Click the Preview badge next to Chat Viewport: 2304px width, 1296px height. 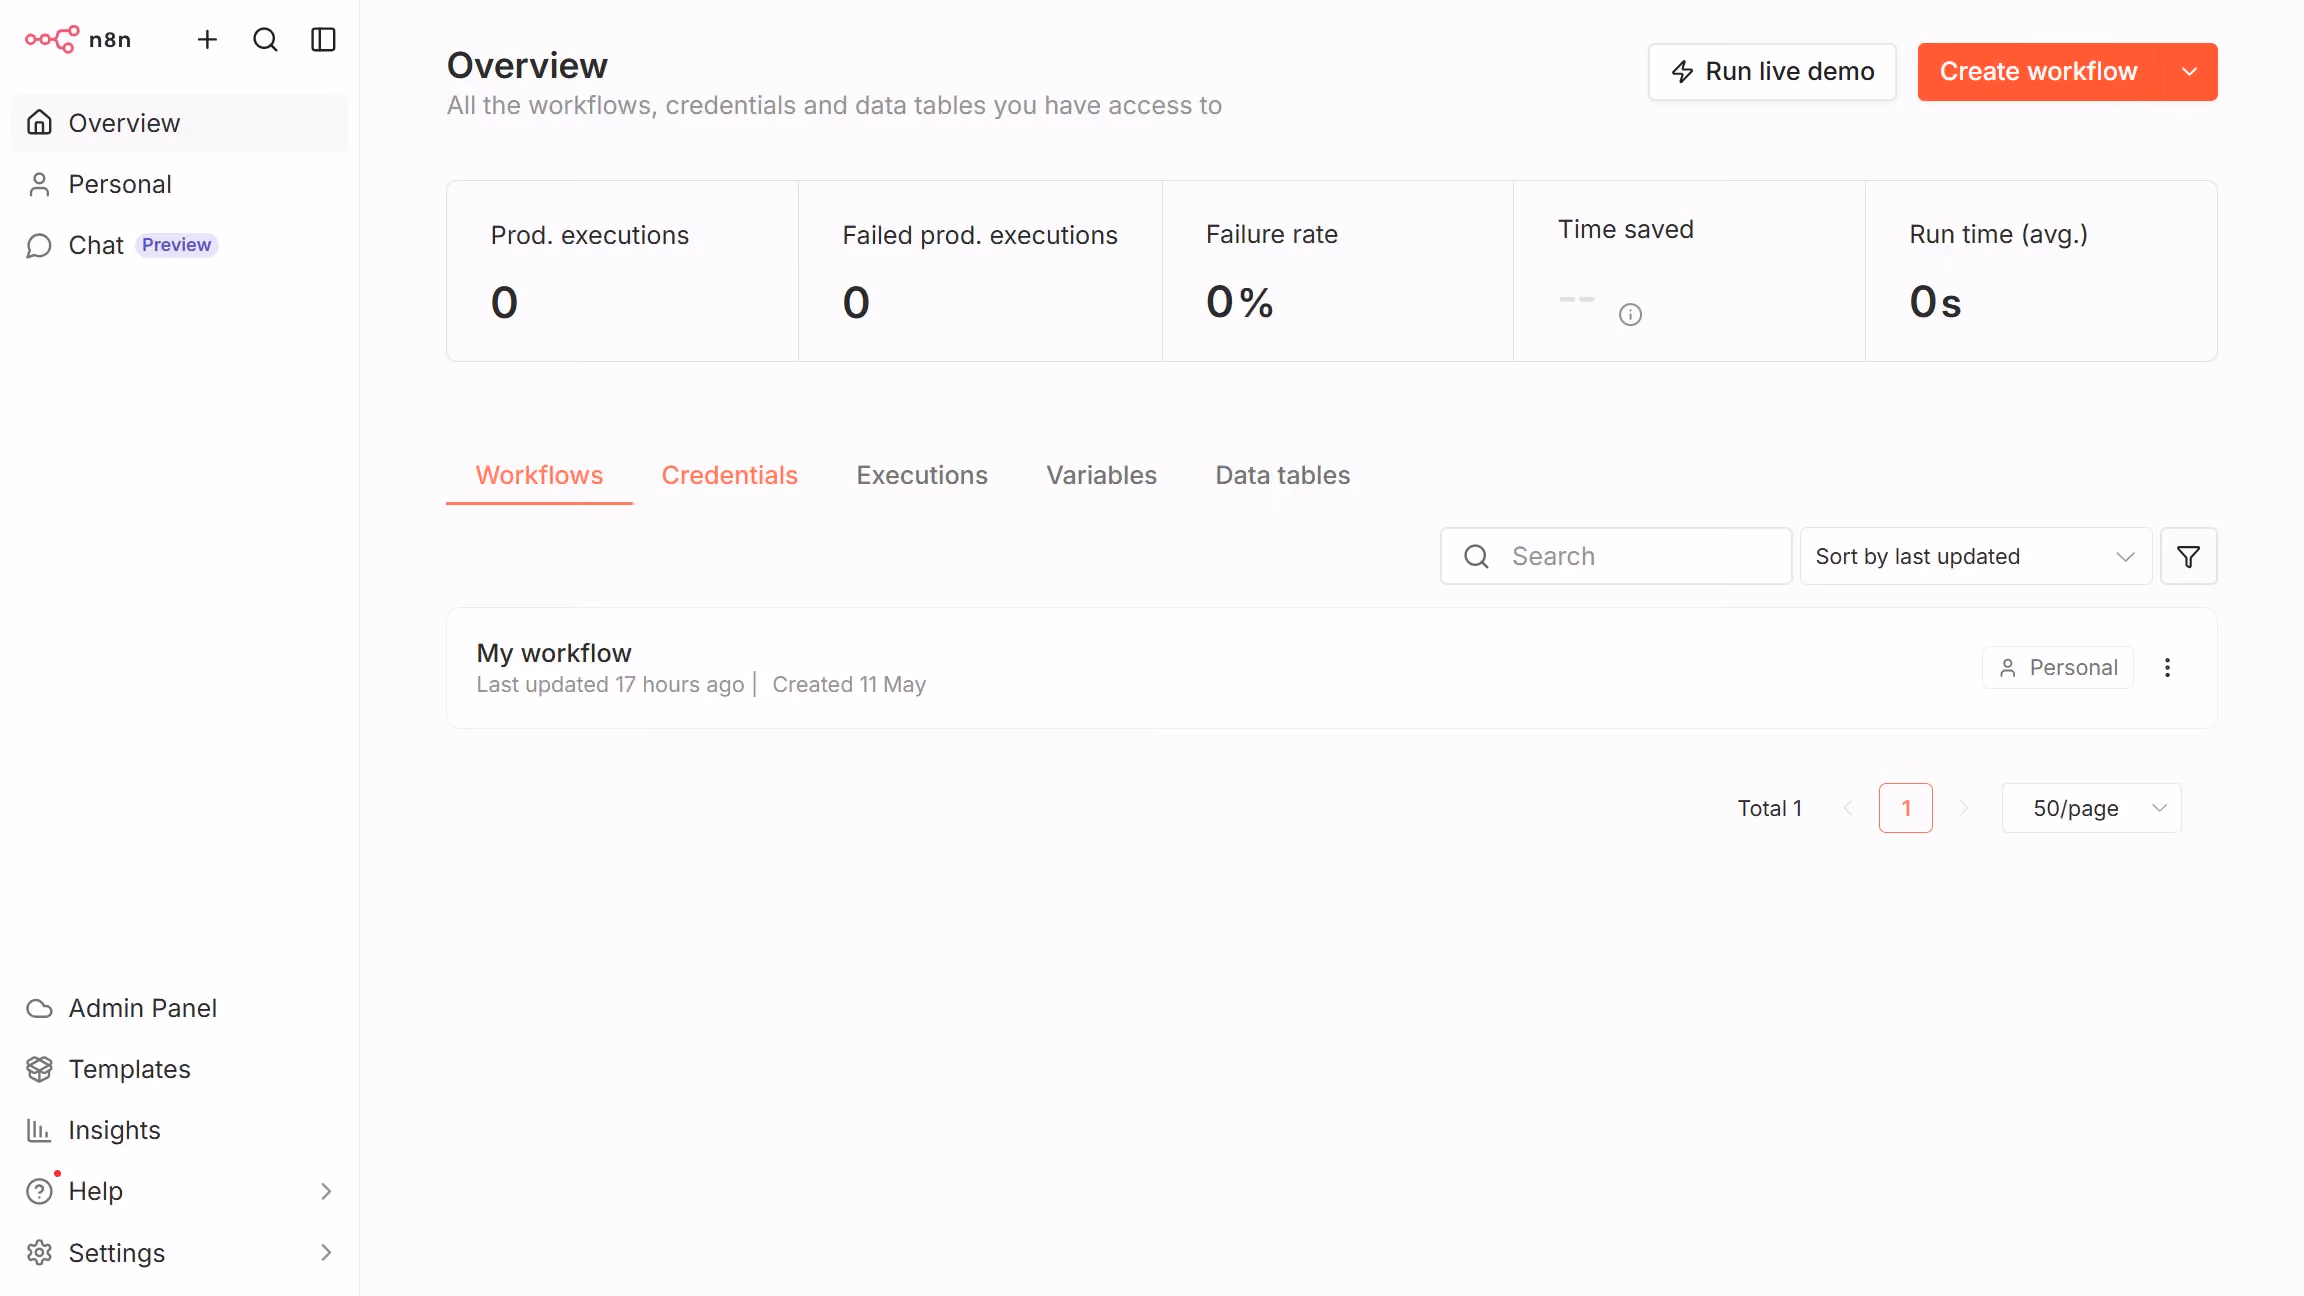click(x=176, y=245)
